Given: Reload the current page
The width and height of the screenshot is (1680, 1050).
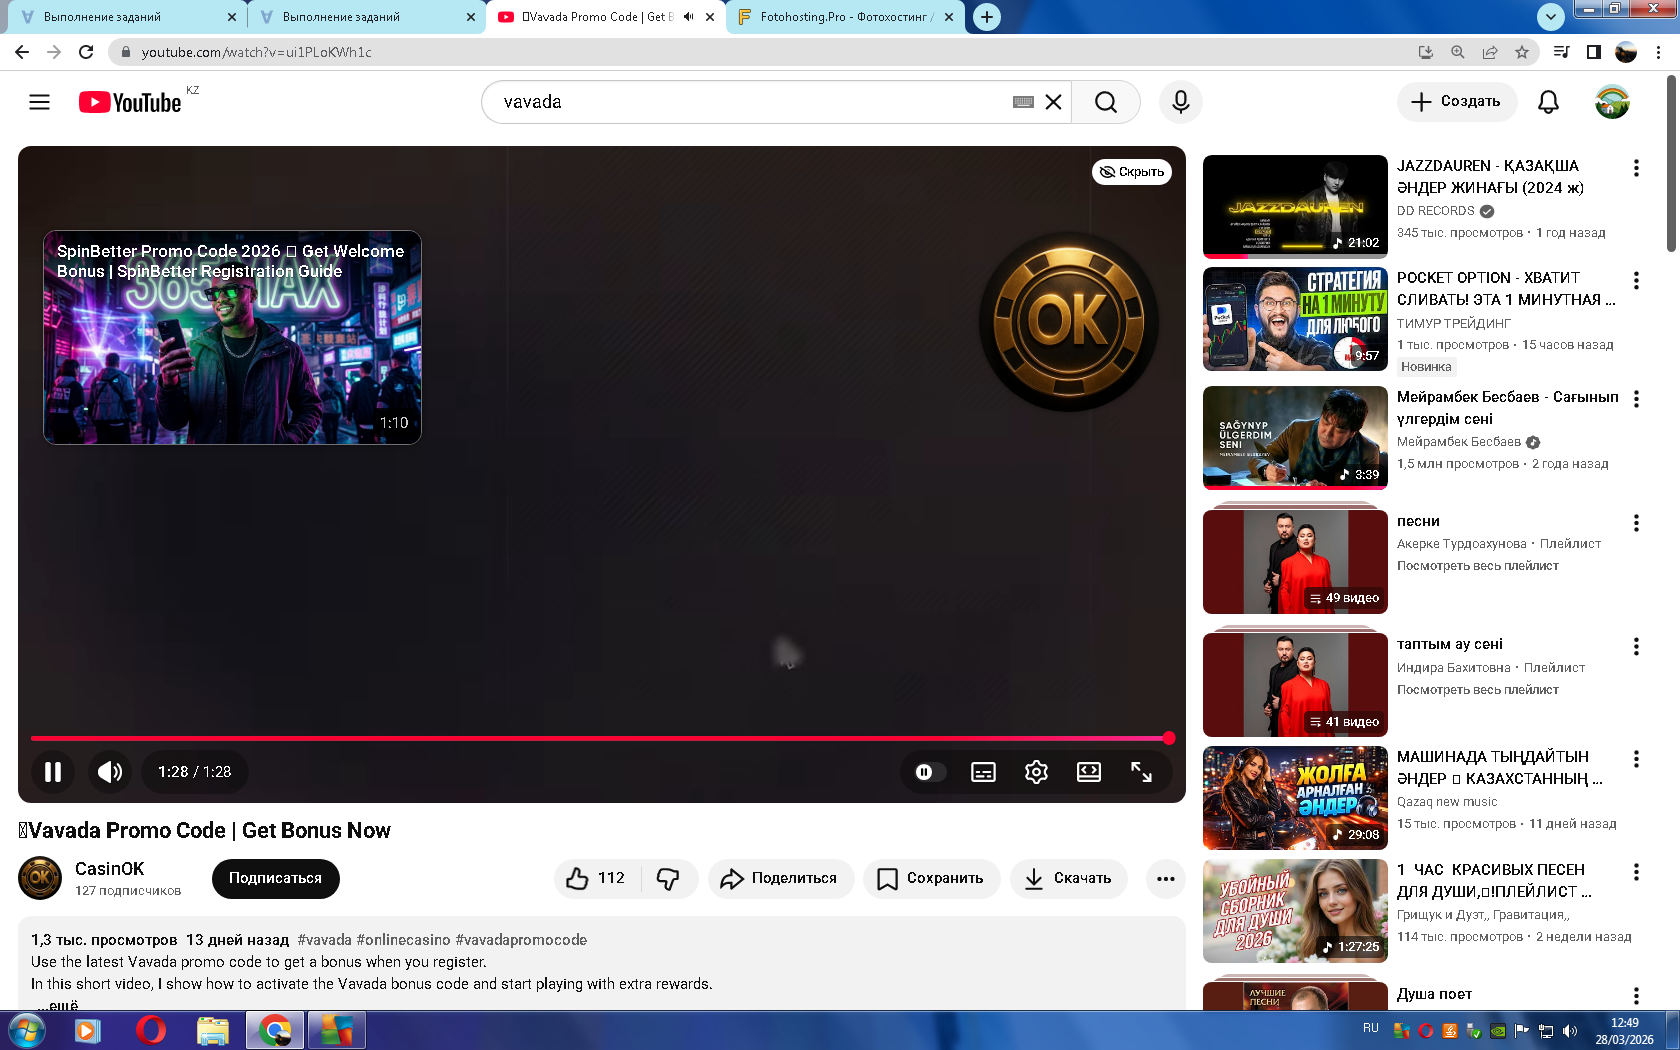Looking at the screenshot, I should coord(86,52).
